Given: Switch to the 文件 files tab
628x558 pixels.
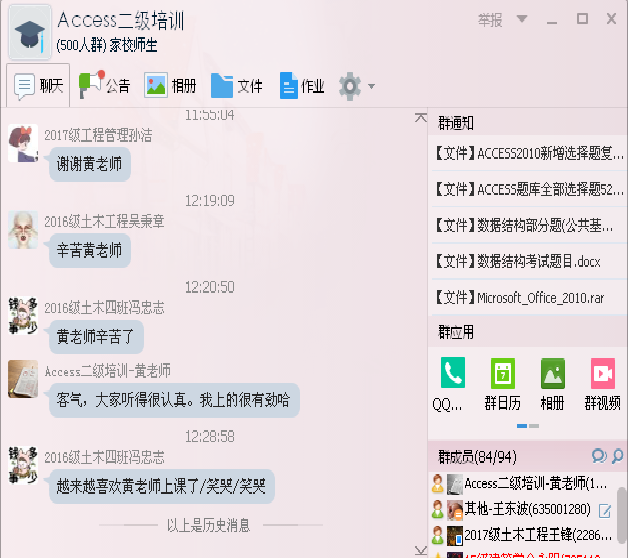Looking at the screenshot, I should click(x=237, y=86).
